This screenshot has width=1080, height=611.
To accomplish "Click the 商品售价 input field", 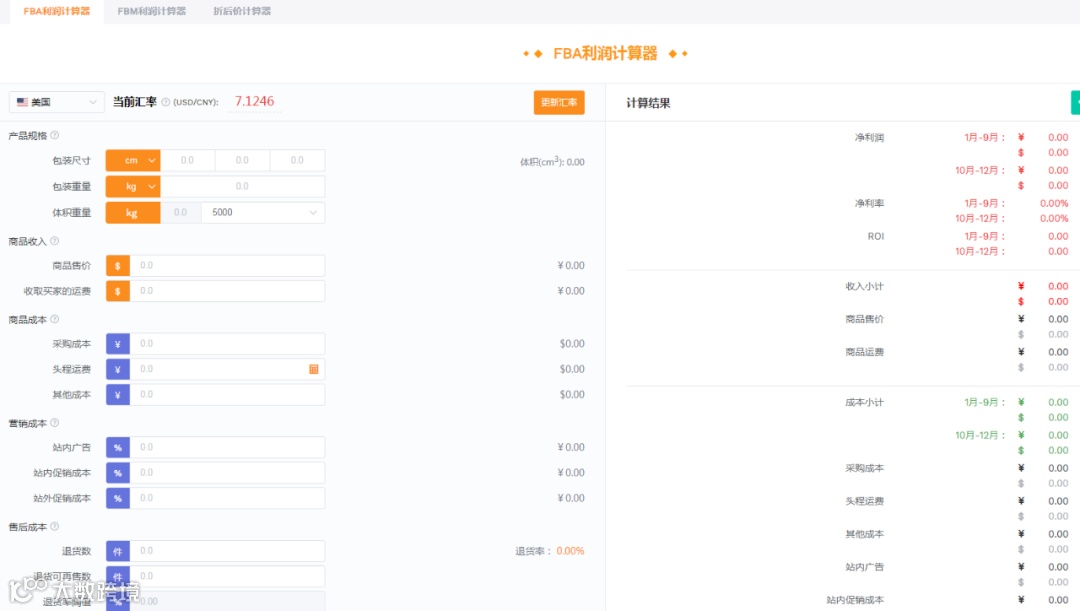I will pos(227,265).
